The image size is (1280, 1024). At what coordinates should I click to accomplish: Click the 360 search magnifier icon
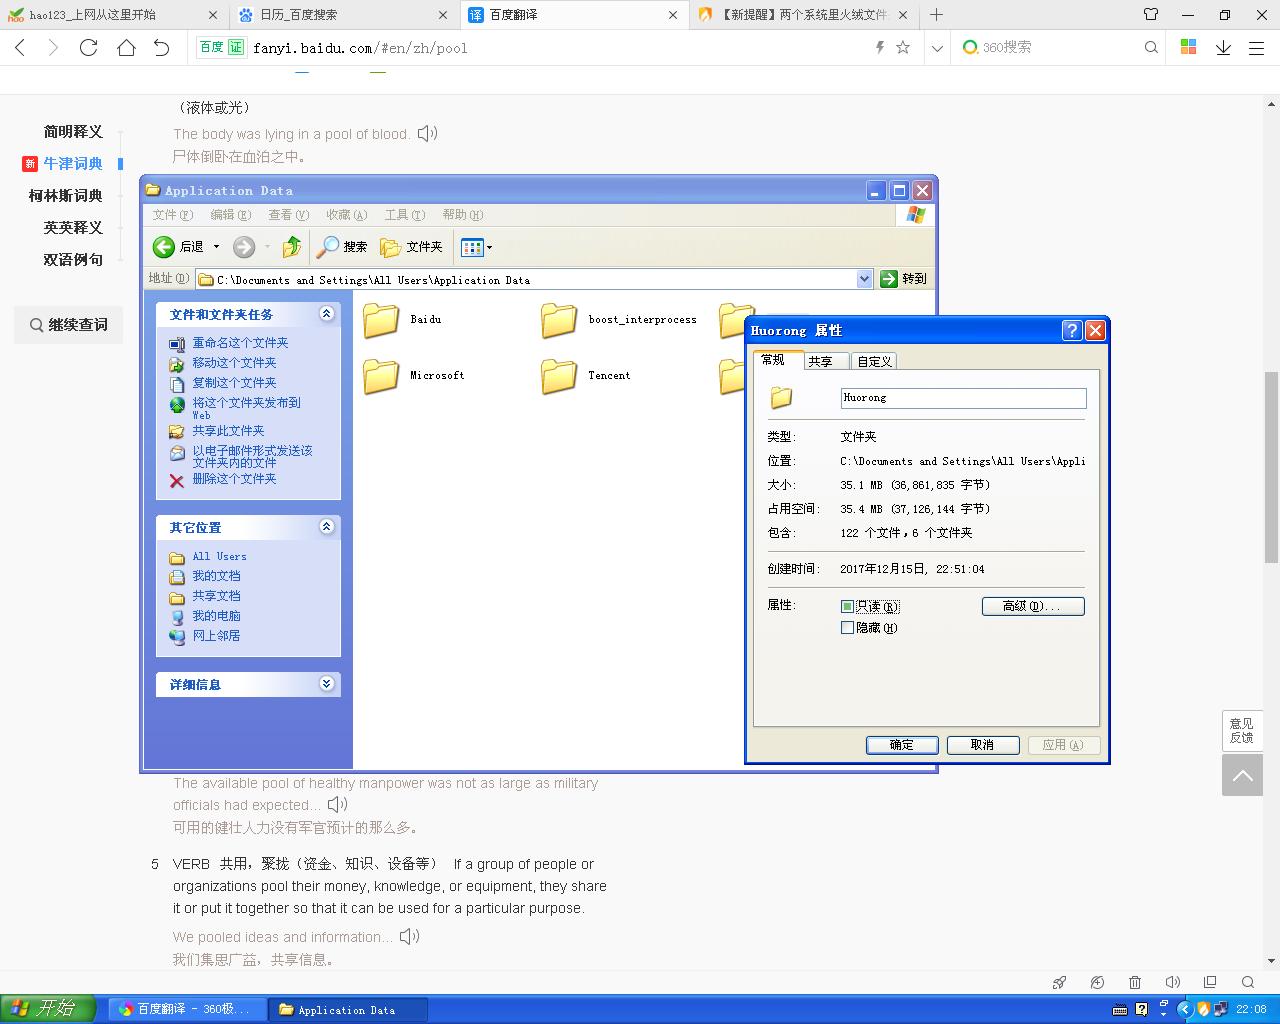1151,47
